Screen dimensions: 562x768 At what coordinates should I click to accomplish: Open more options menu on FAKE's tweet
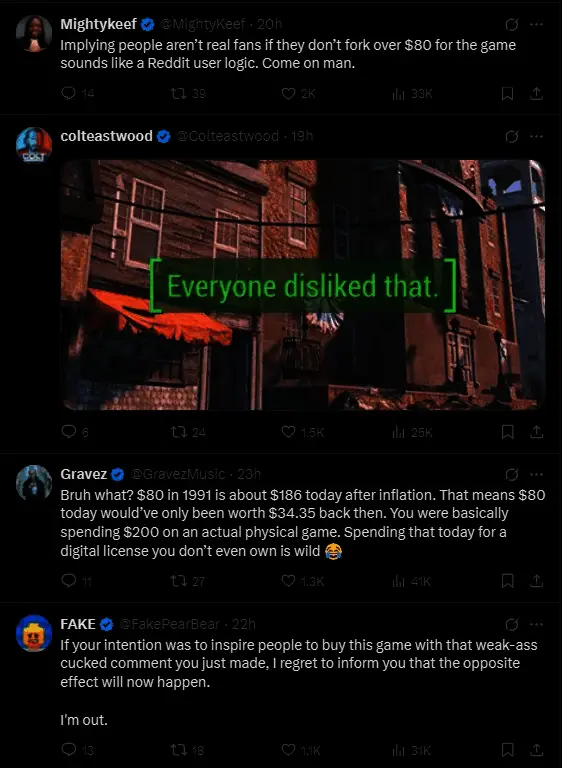(537, 624)
